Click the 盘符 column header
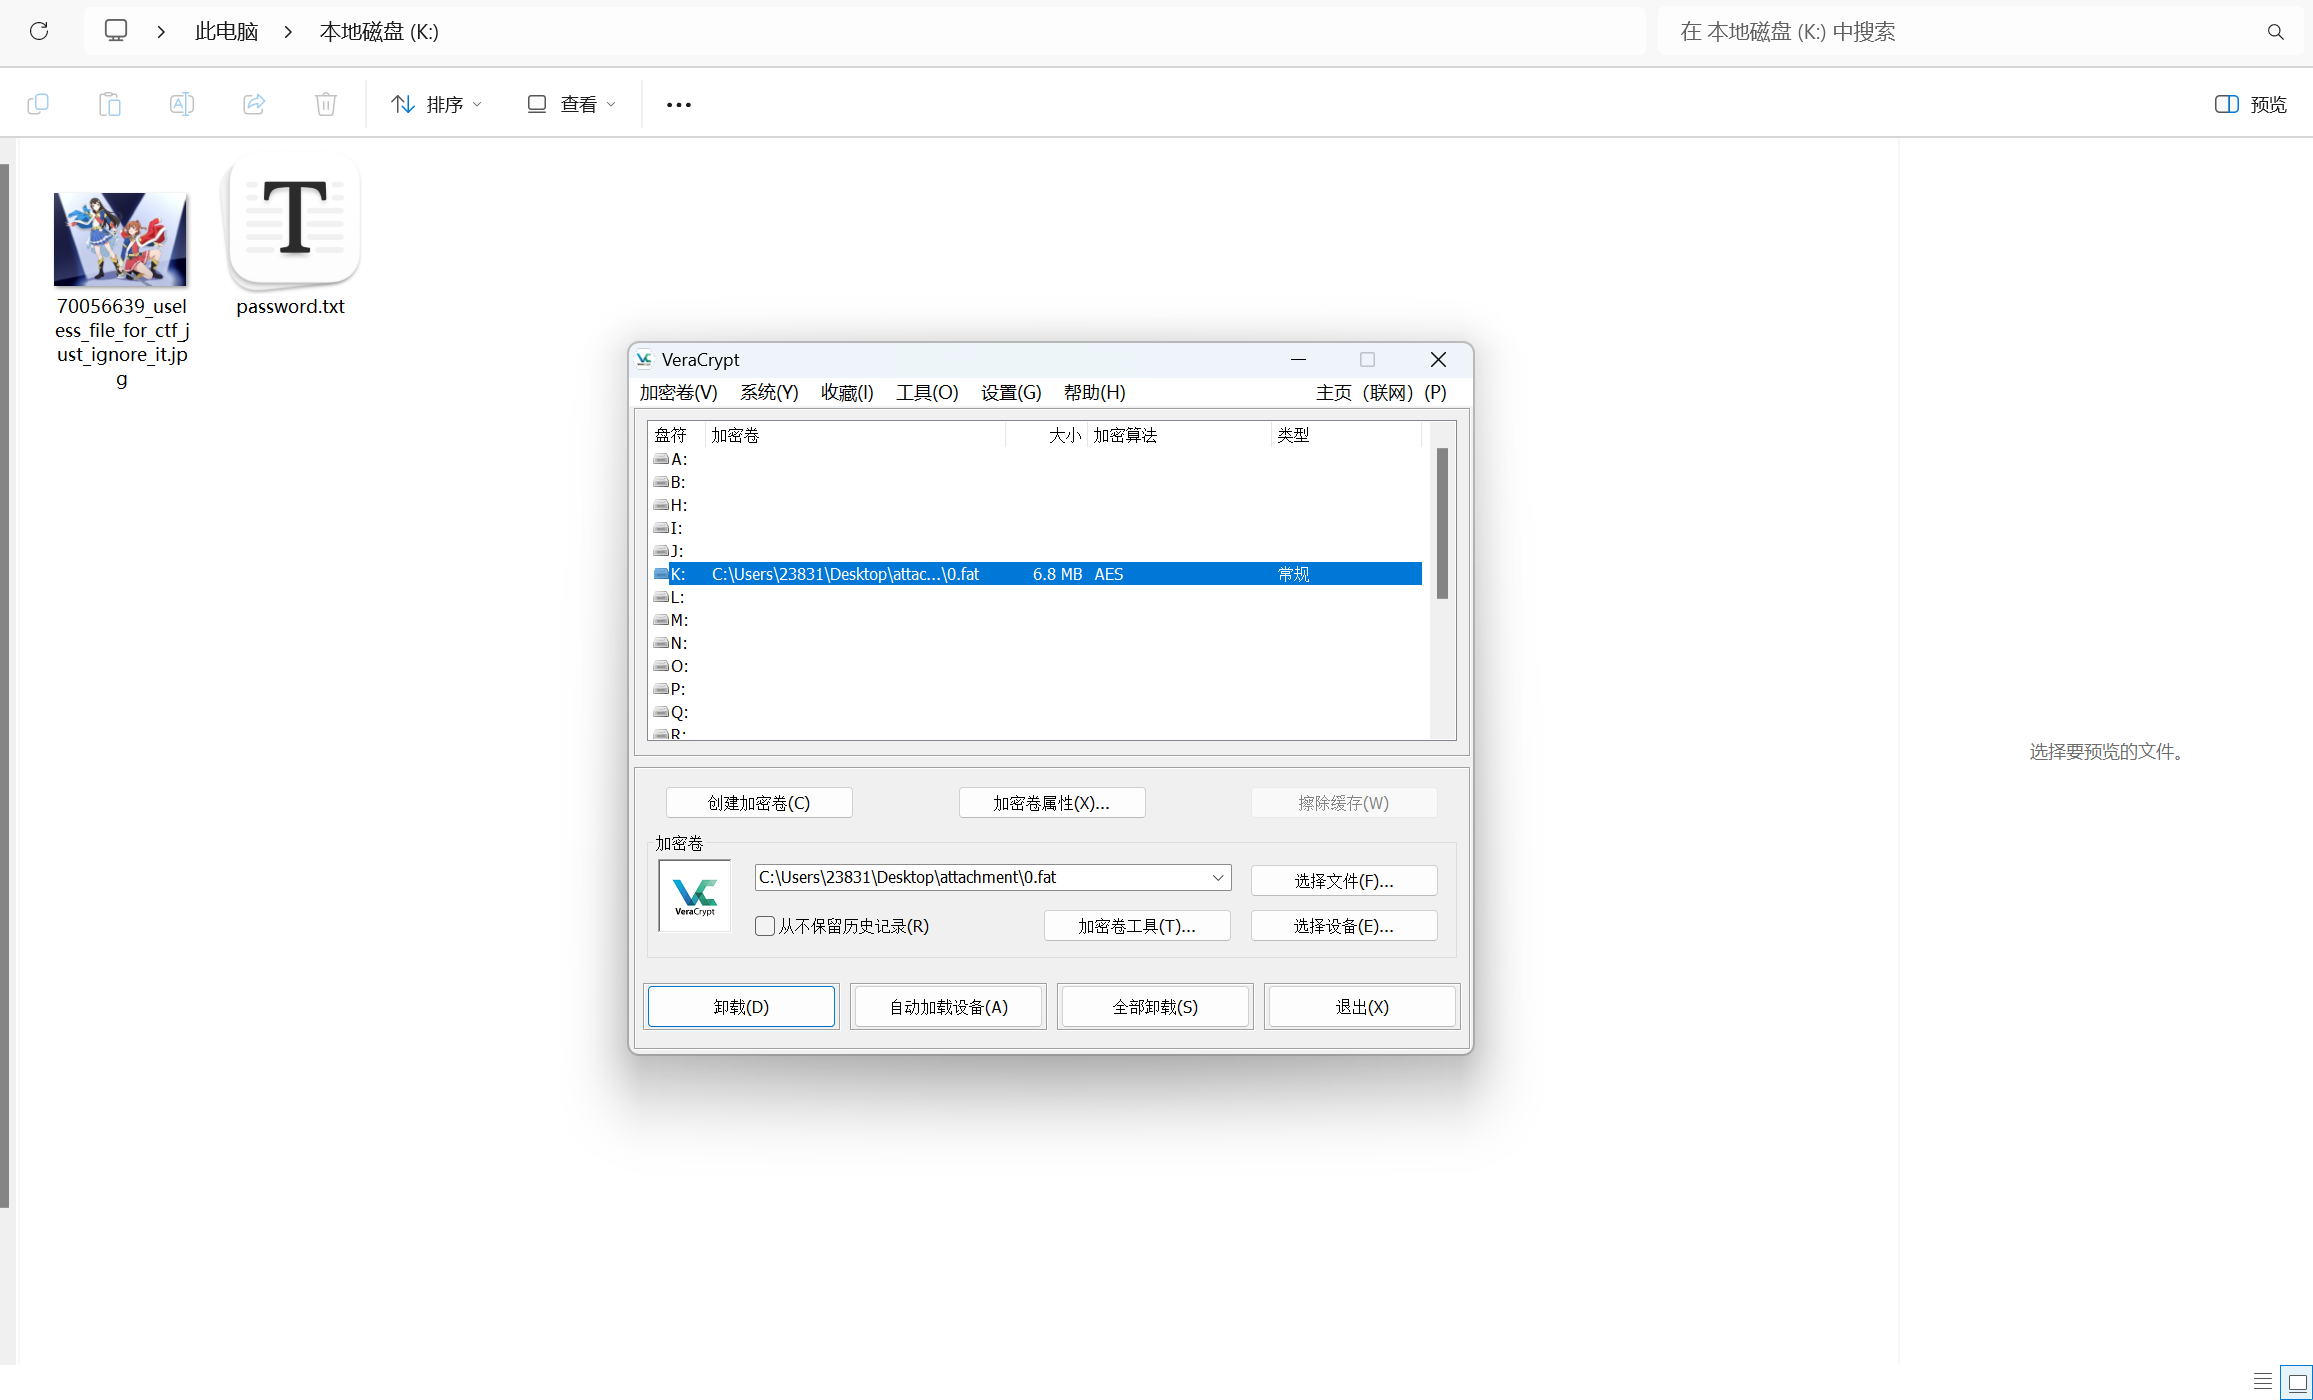2313x1400 pixels. point(677,435)
